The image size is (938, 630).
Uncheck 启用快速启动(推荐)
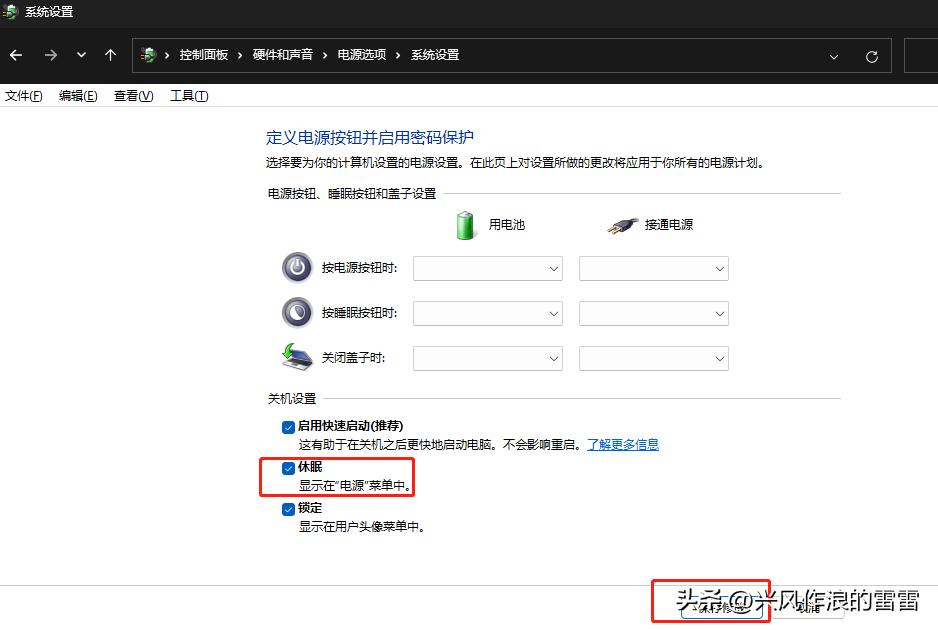(288, 426)
